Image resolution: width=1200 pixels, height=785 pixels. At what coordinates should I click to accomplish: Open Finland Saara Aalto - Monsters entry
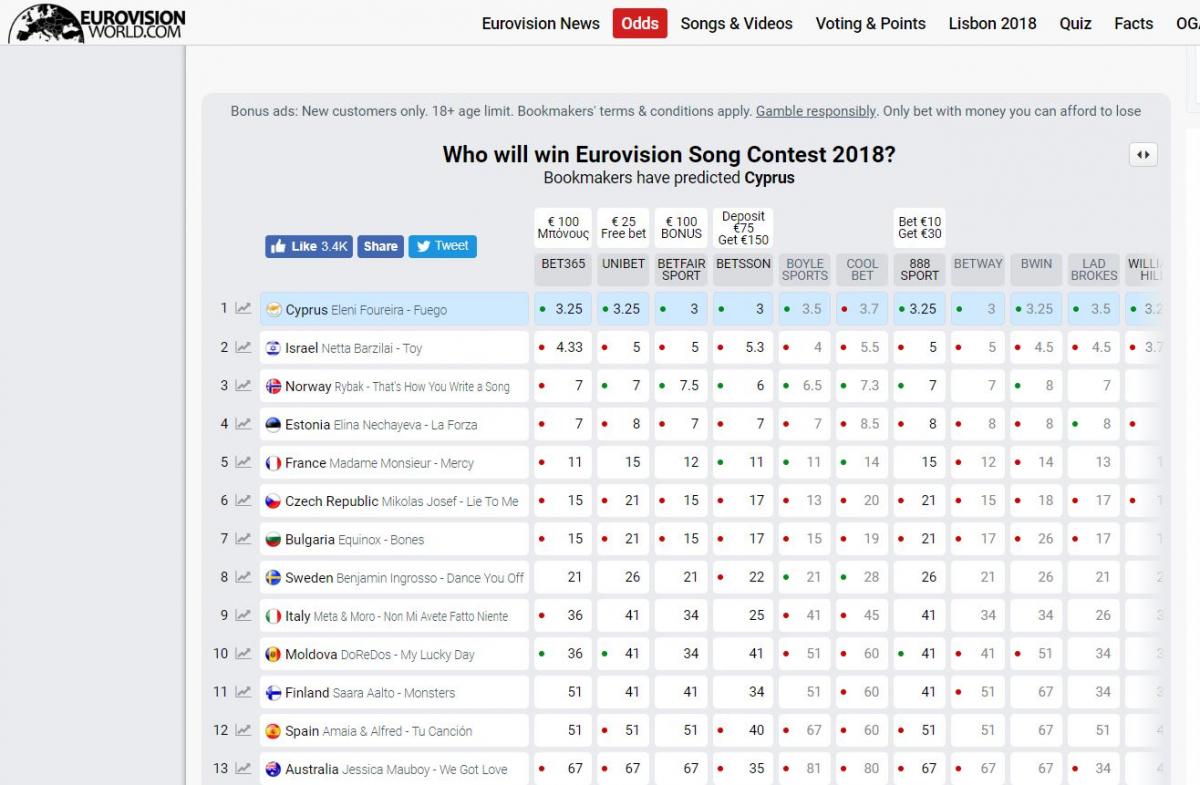[x=394, y=692]
